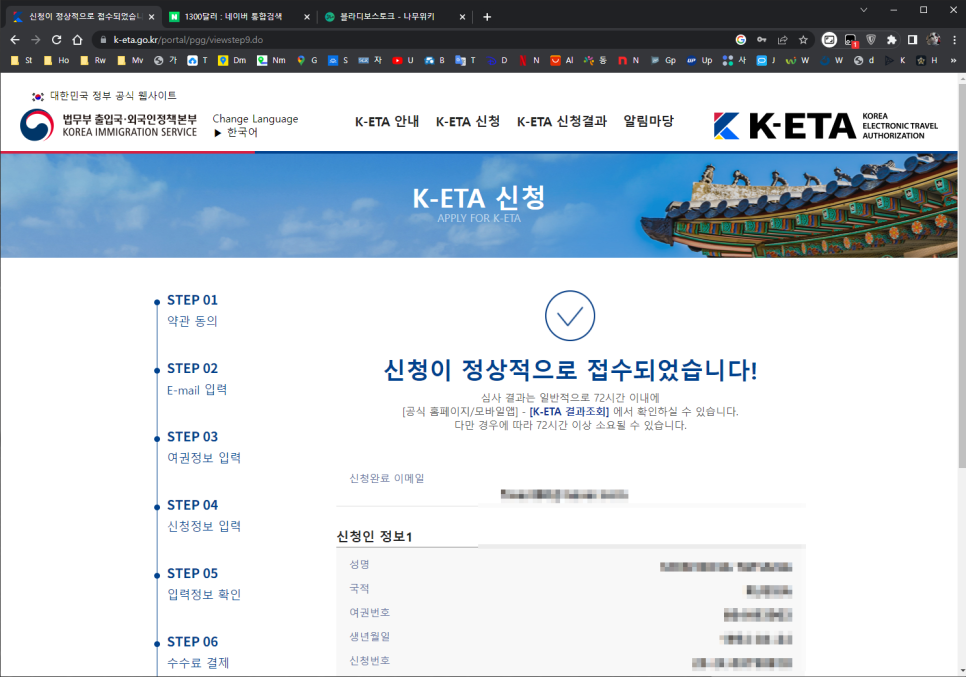
Task: Click the page vertical scrollbar
Action: [x=962, y=276]
